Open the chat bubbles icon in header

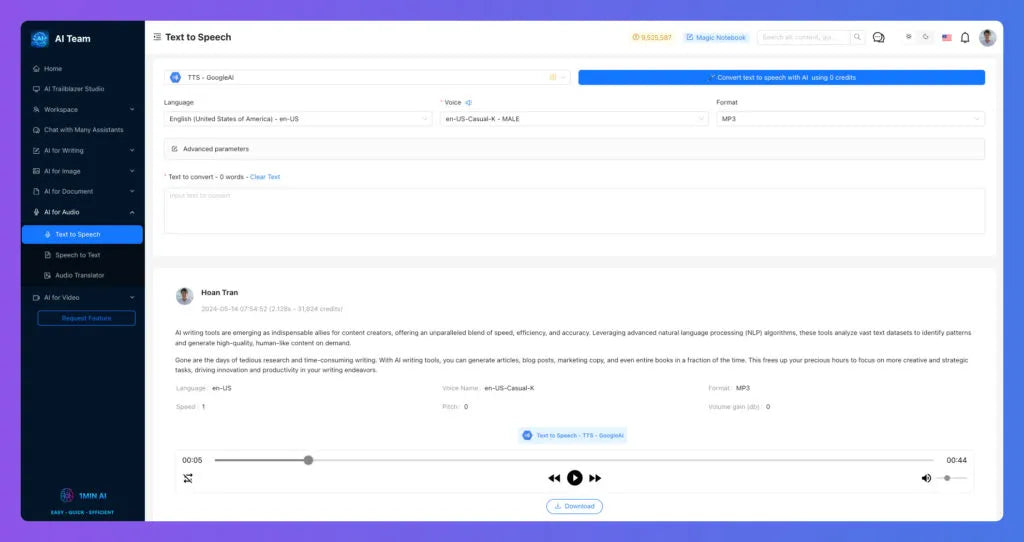point(878,38)
